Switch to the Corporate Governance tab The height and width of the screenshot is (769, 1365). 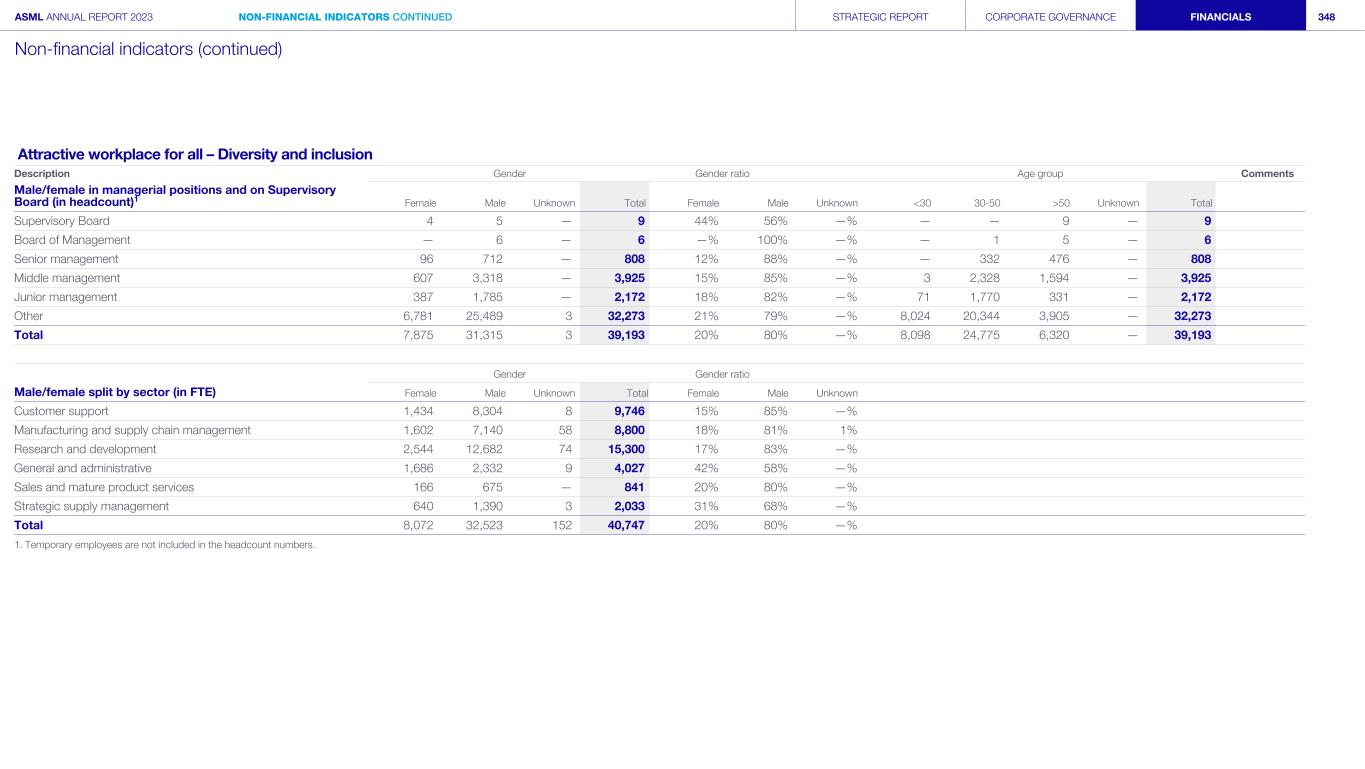[1050, 17]
